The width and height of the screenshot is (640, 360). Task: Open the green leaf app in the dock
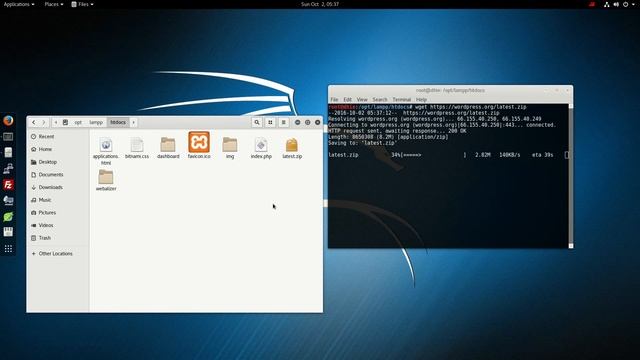coord(8,217)
